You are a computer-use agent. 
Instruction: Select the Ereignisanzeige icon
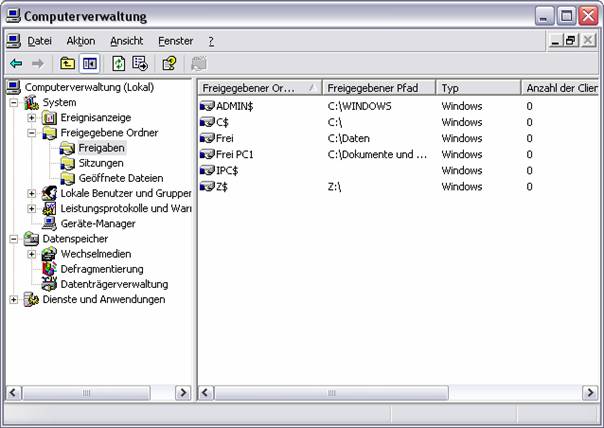(x=49, y=117)
